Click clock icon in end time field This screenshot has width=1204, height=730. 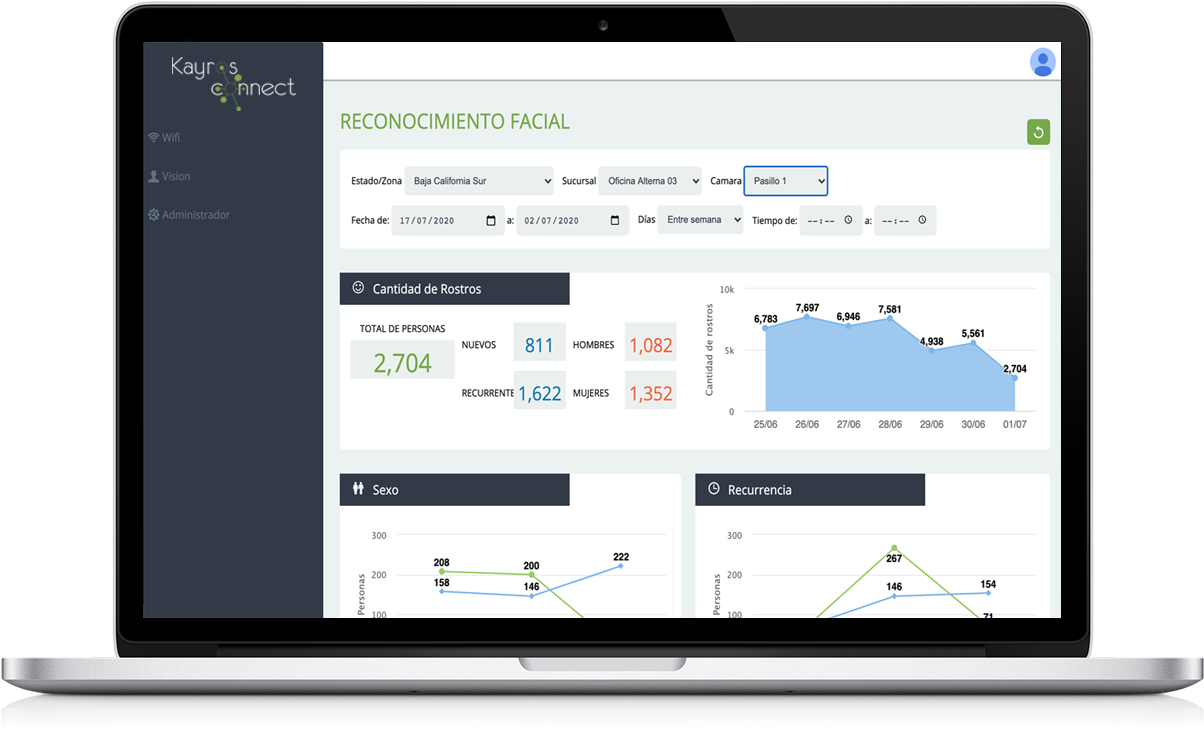point(921,220)
